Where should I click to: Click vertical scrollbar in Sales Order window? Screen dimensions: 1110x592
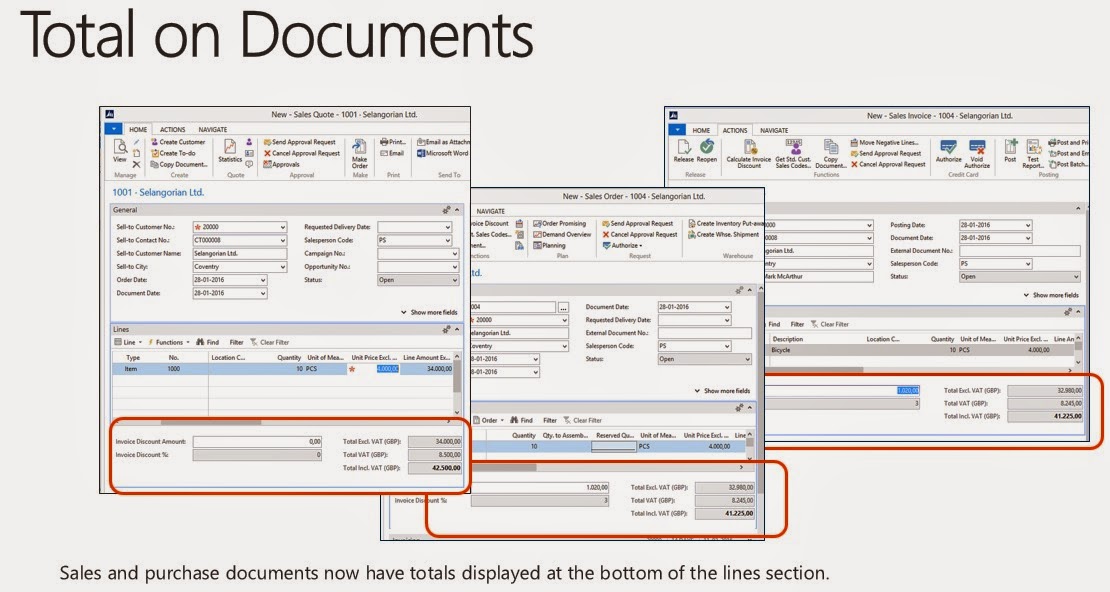coord(761,391)
